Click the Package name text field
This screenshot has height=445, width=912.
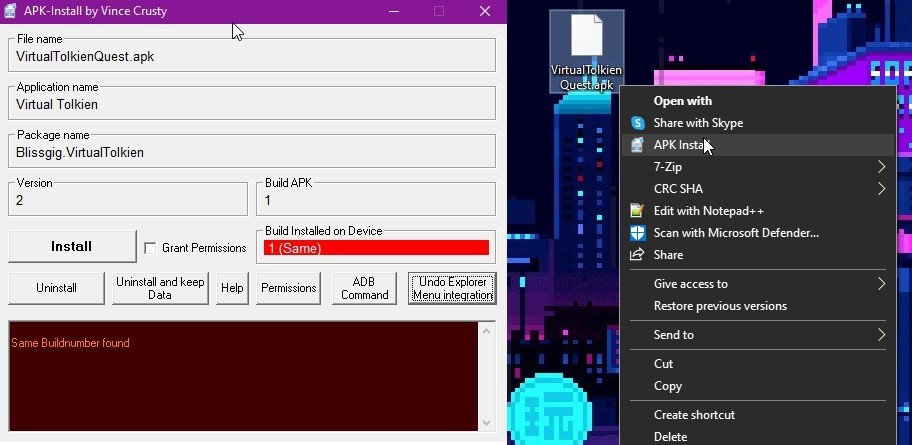click(252, 152)
